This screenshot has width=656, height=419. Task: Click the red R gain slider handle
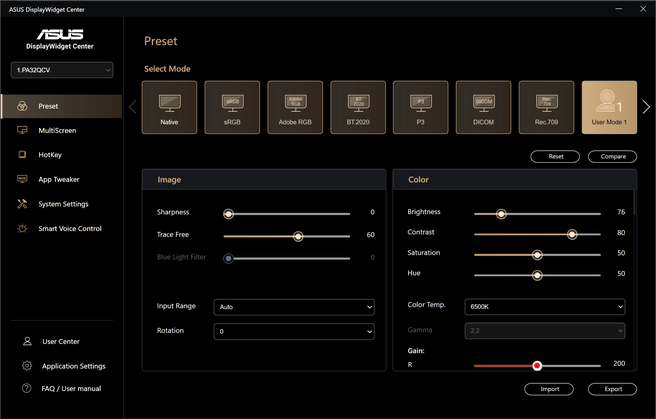click(x=537, y=366)
